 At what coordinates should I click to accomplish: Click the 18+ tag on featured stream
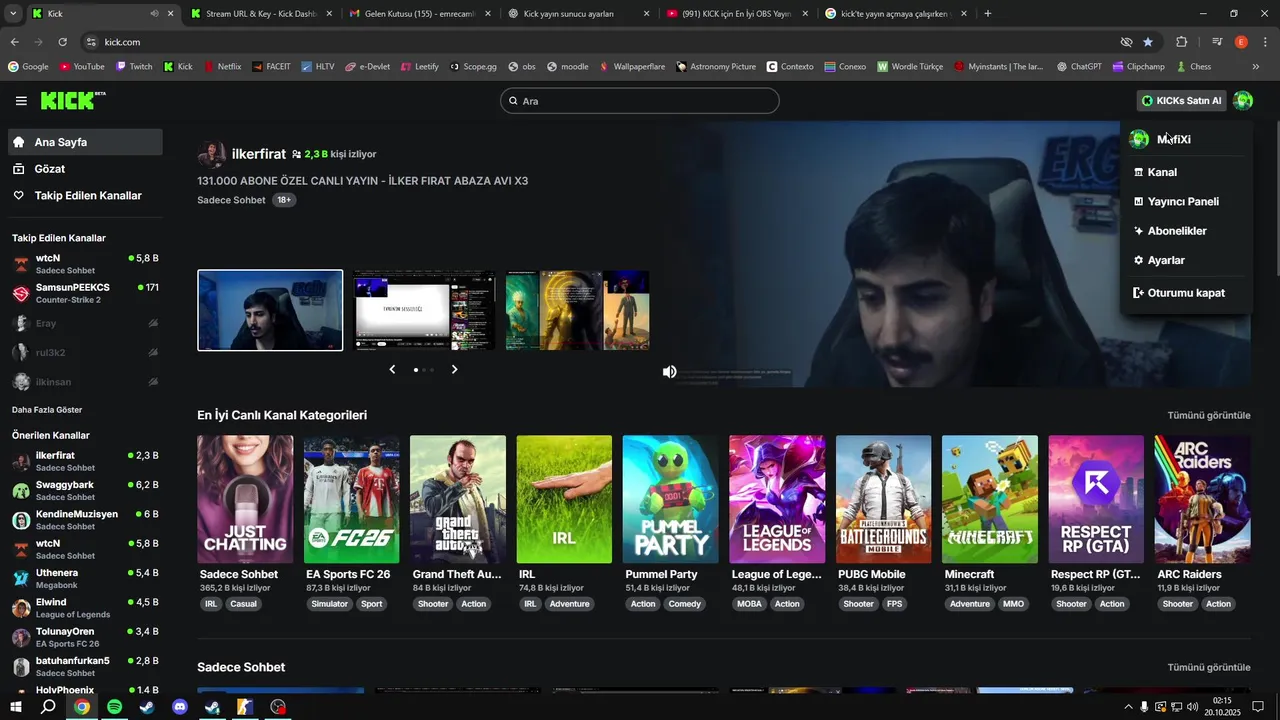(284, 200)
